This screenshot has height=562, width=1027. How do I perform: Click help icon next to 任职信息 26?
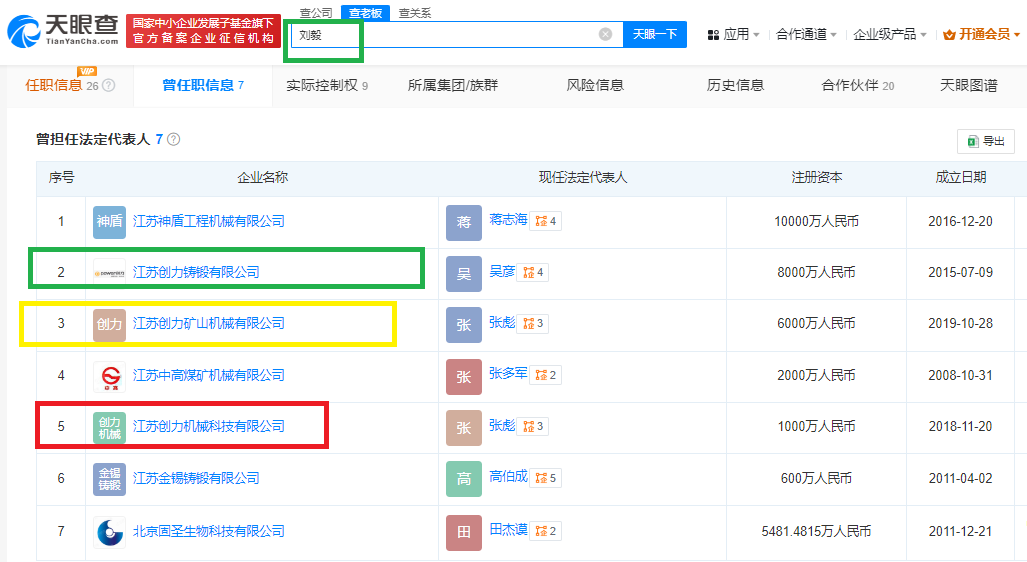point(109,86)
